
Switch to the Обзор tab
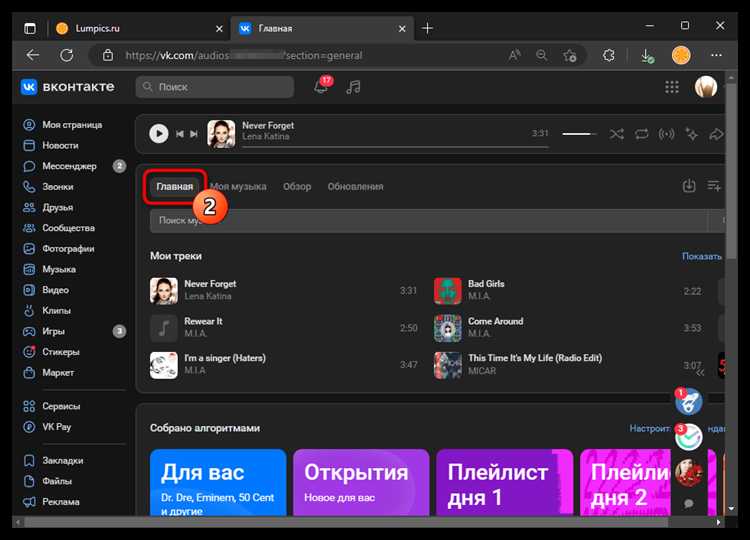click(297, 187)
